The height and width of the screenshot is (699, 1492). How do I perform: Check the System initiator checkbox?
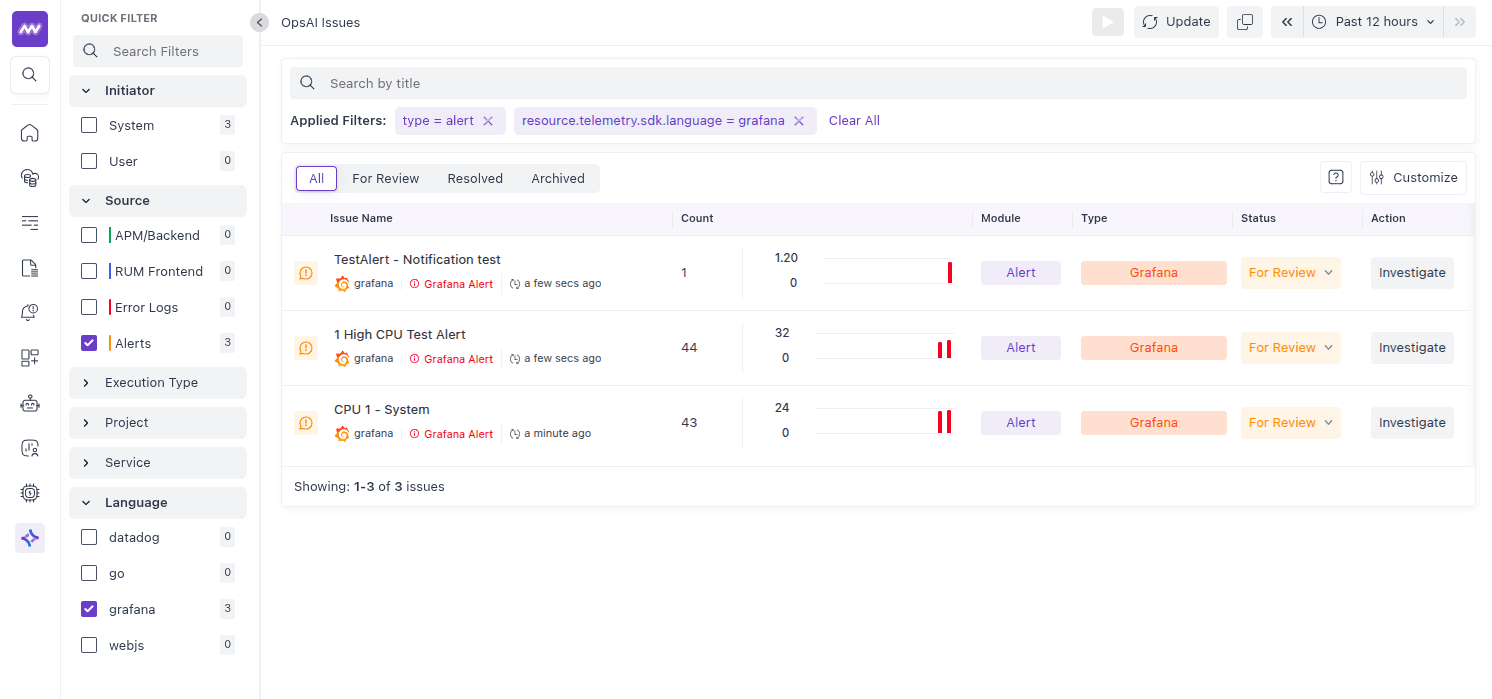point(89,125)
